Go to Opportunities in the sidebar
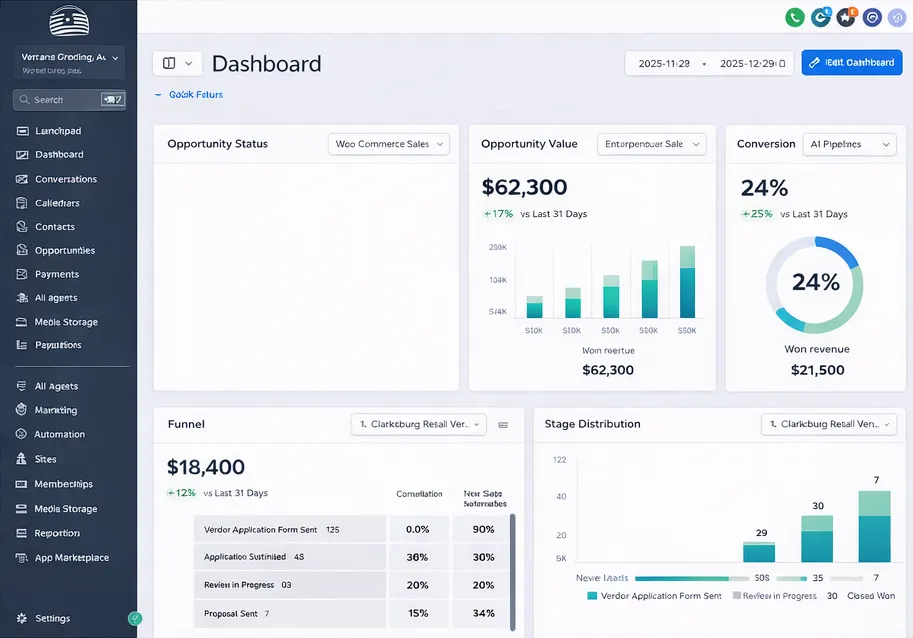 [x=65, y=250]
